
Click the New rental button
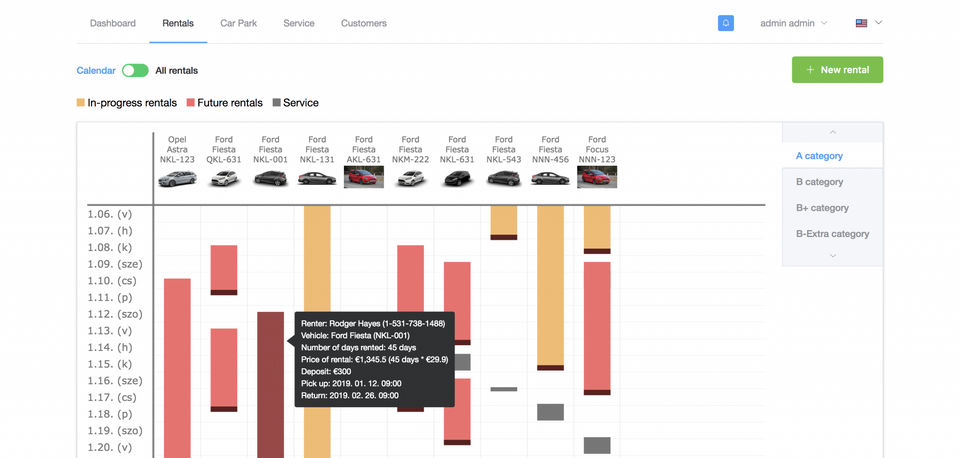pos(837,70)
